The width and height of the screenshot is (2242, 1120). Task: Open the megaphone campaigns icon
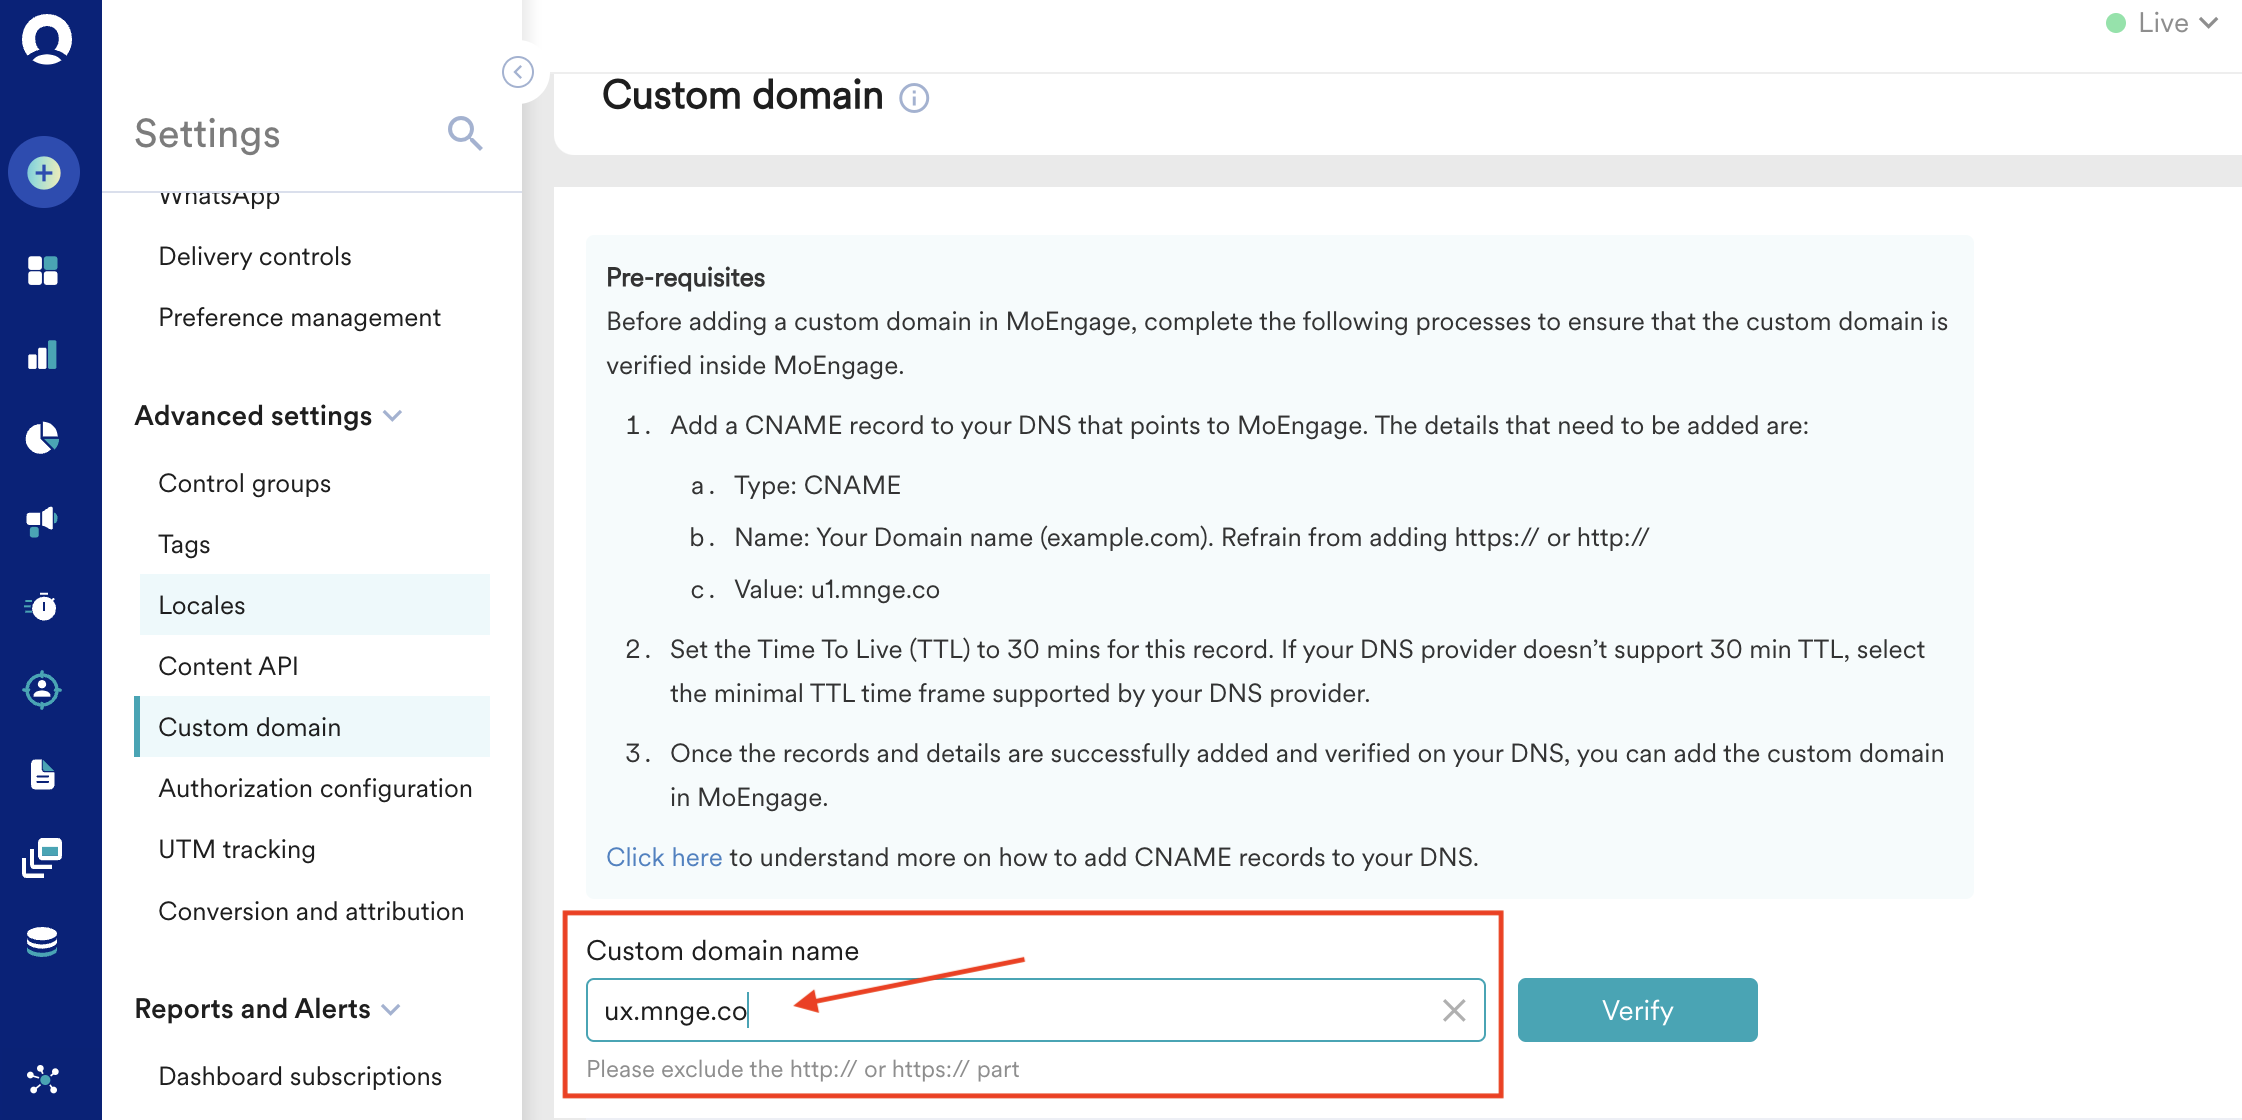click(43, 520)
